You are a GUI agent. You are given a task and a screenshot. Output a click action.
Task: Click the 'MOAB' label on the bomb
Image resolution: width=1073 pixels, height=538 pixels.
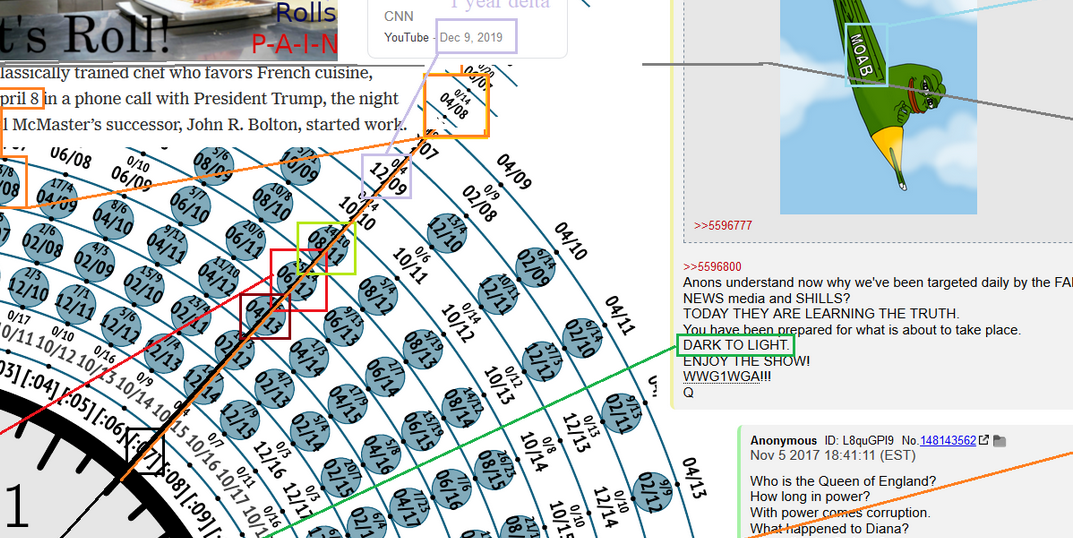point(861,53)
